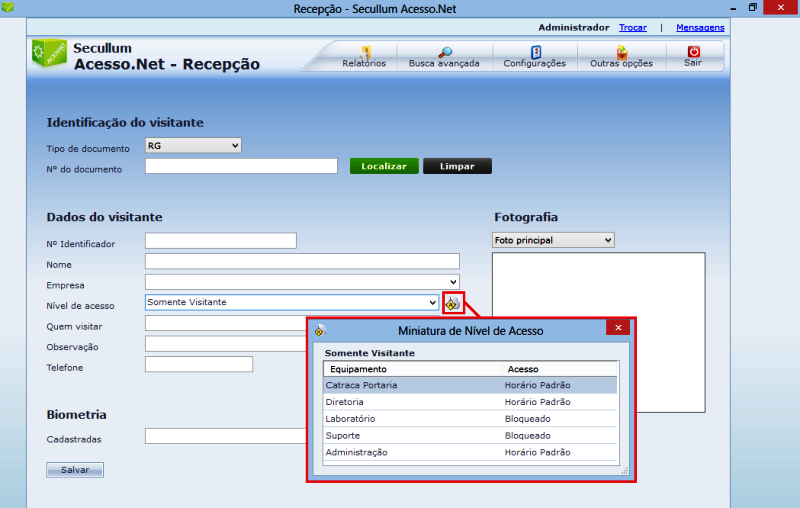800x508 pixels.
Task: Click the Trocar user link
Action: pos(632,27)
